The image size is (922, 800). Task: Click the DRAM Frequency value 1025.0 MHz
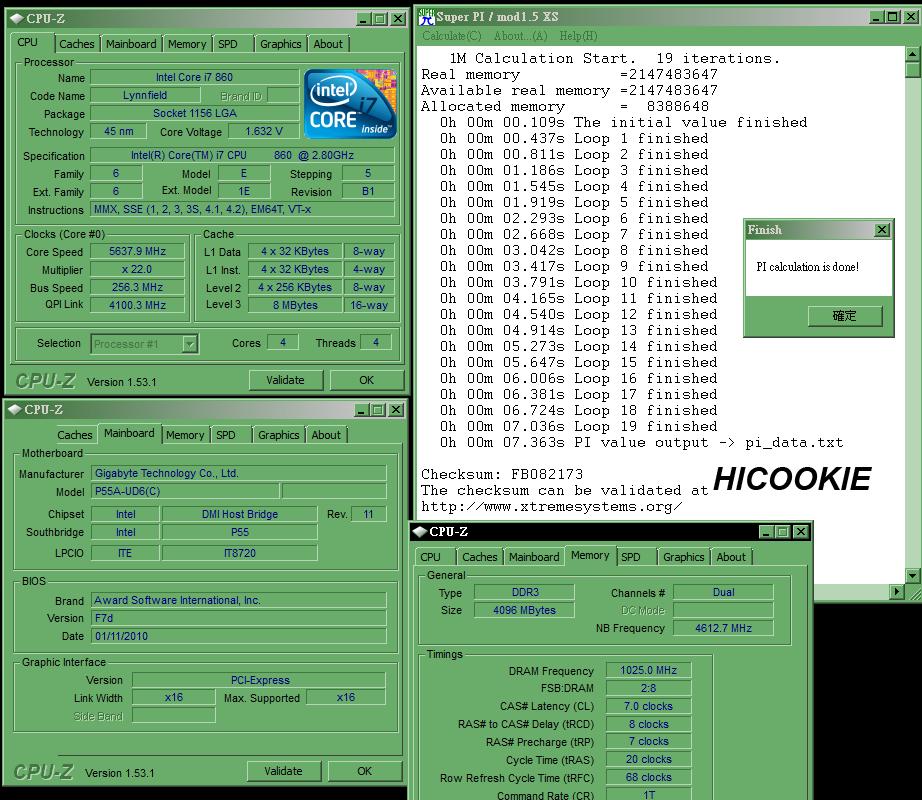tap(648, 671)
